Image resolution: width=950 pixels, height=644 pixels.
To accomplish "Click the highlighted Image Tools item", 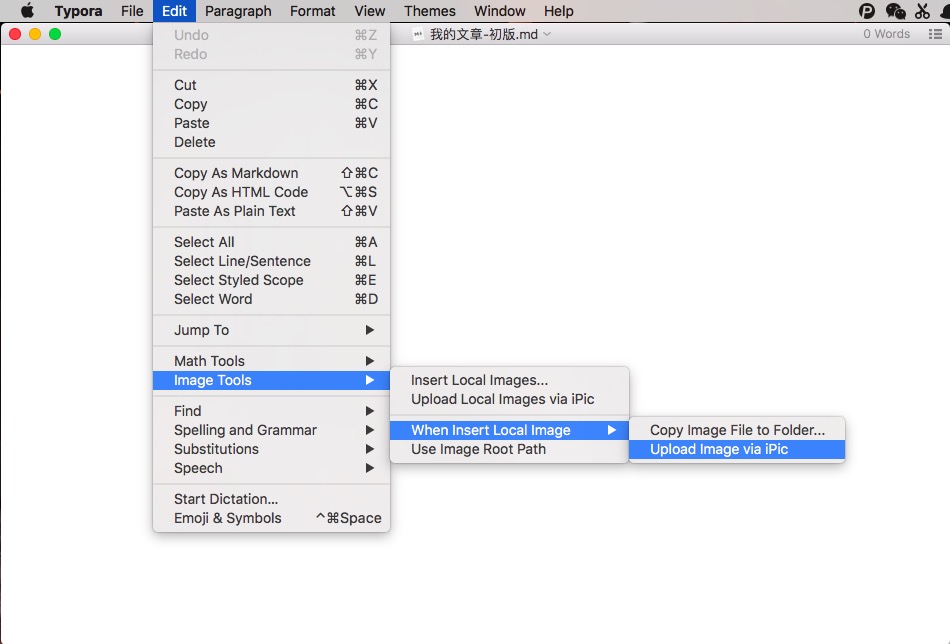I will (271, 380).
